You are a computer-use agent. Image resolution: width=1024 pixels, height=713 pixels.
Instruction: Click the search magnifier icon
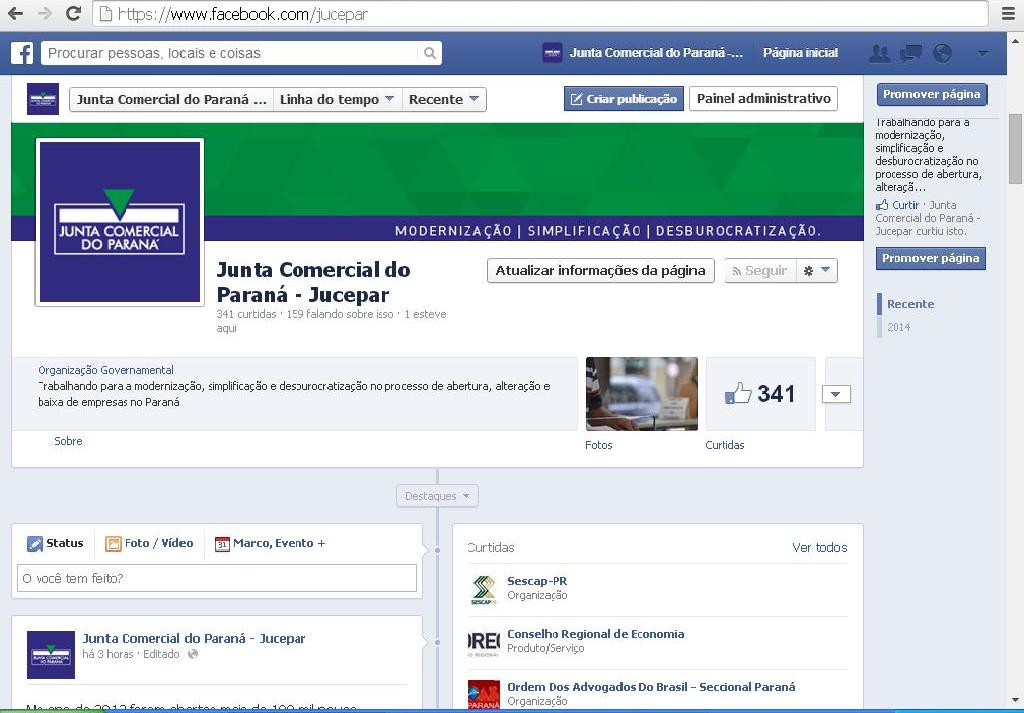pos(430,53)
